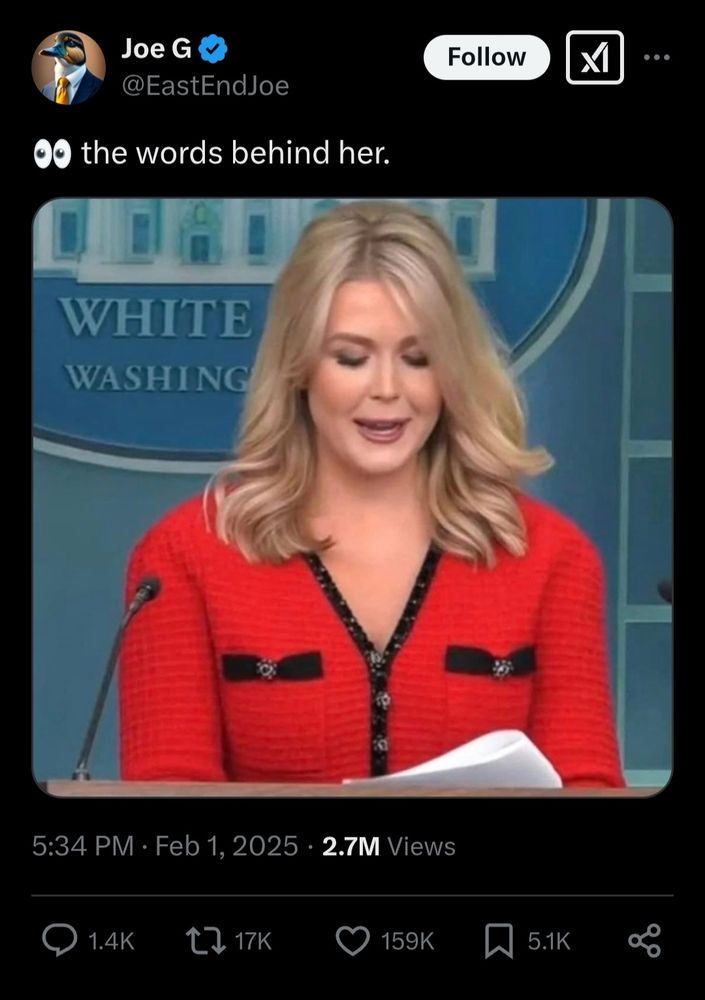705x1000 pixels.
Task: Click the blue verified badge
Action: 213,49
